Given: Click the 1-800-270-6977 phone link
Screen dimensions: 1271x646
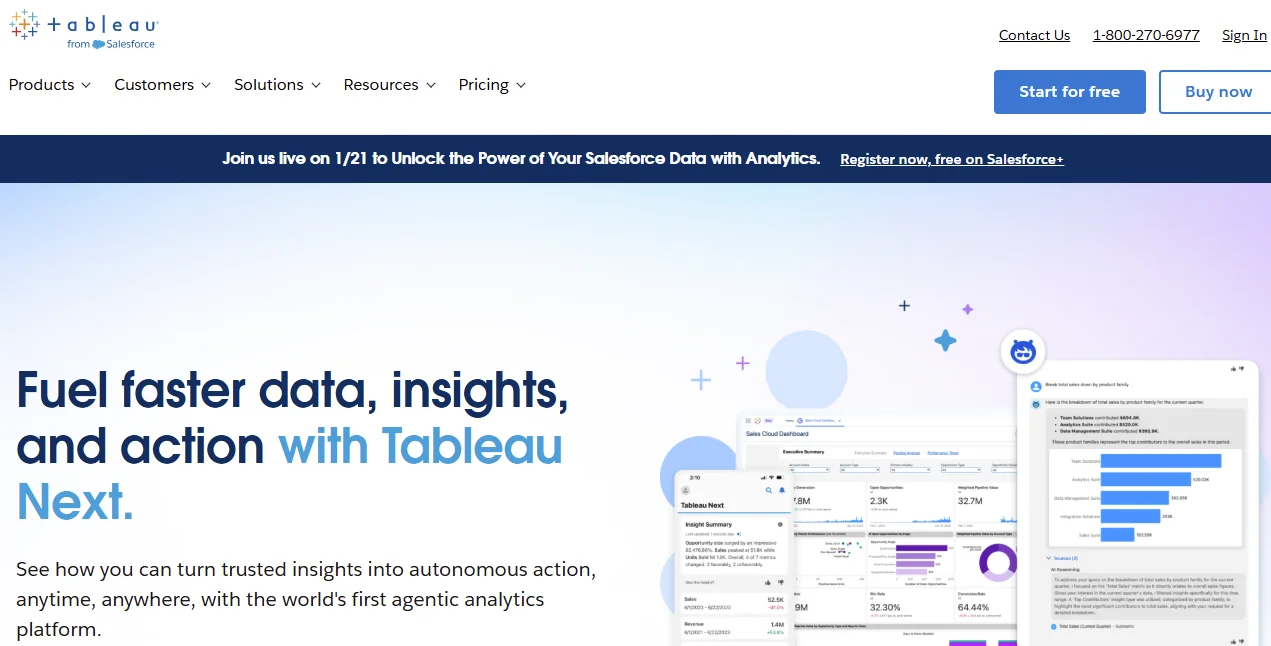Looking at the screenshot, I should (x=1146, y=35).
